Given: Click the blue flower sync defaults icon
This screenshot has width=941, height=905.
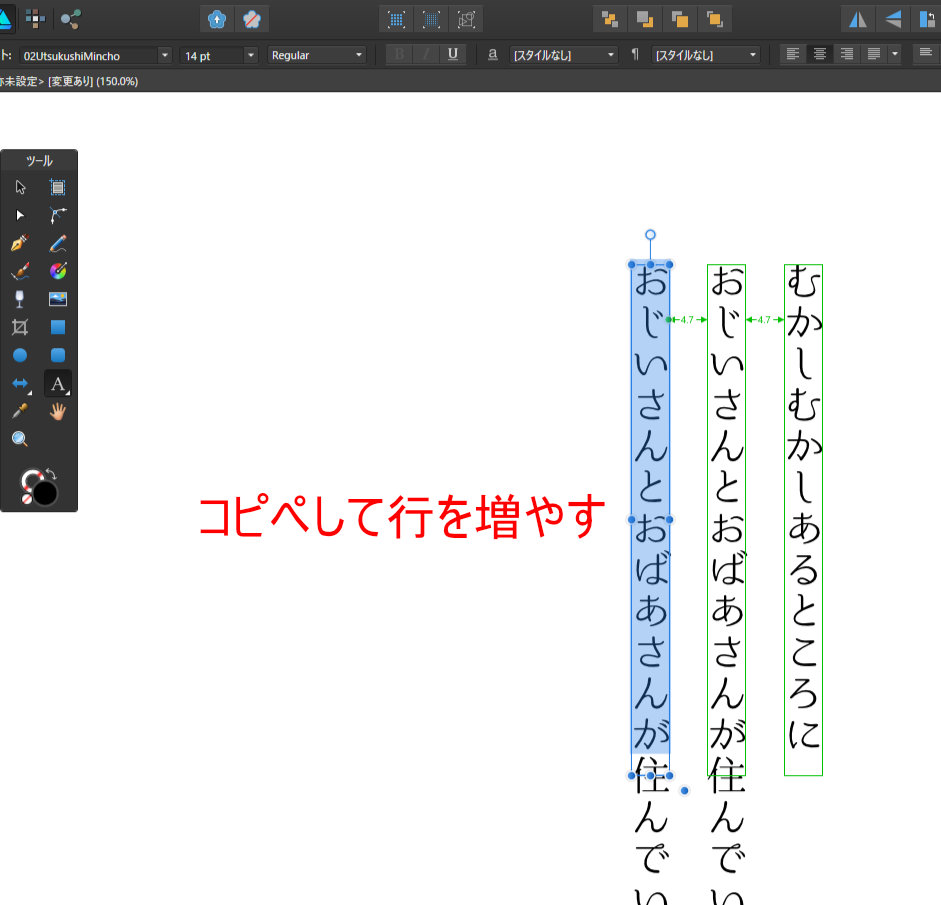Looking at the screenshot, I should [x=217, y=20].
